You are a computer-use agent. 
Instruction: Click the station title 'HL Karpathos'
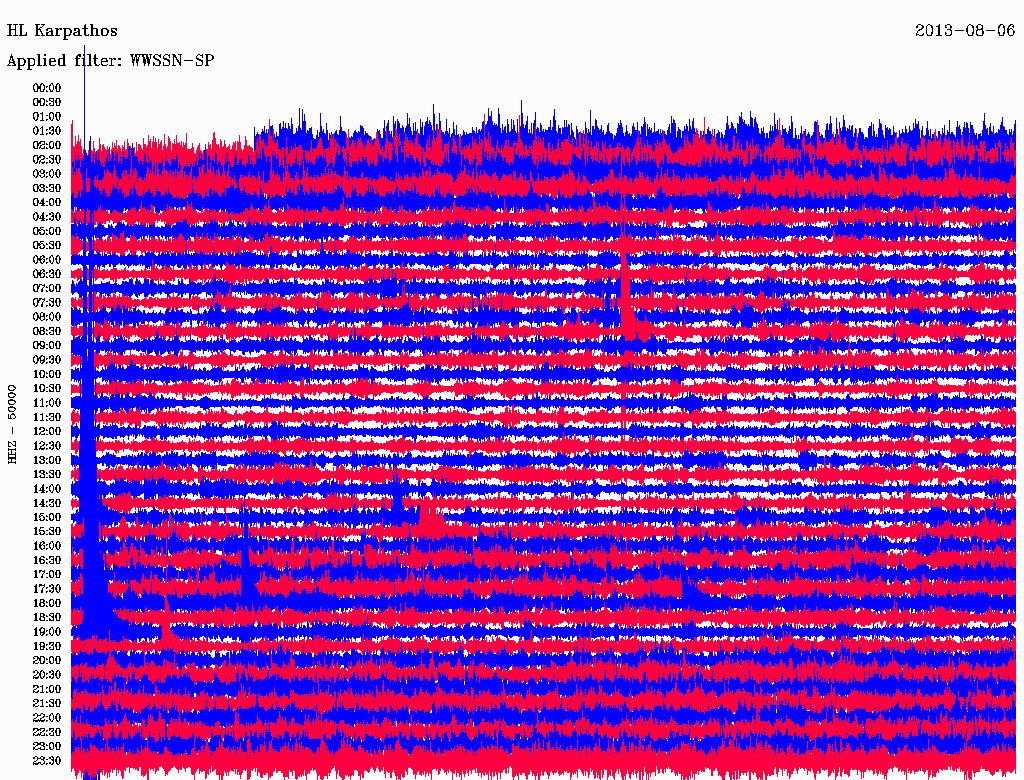click(62, 31)
